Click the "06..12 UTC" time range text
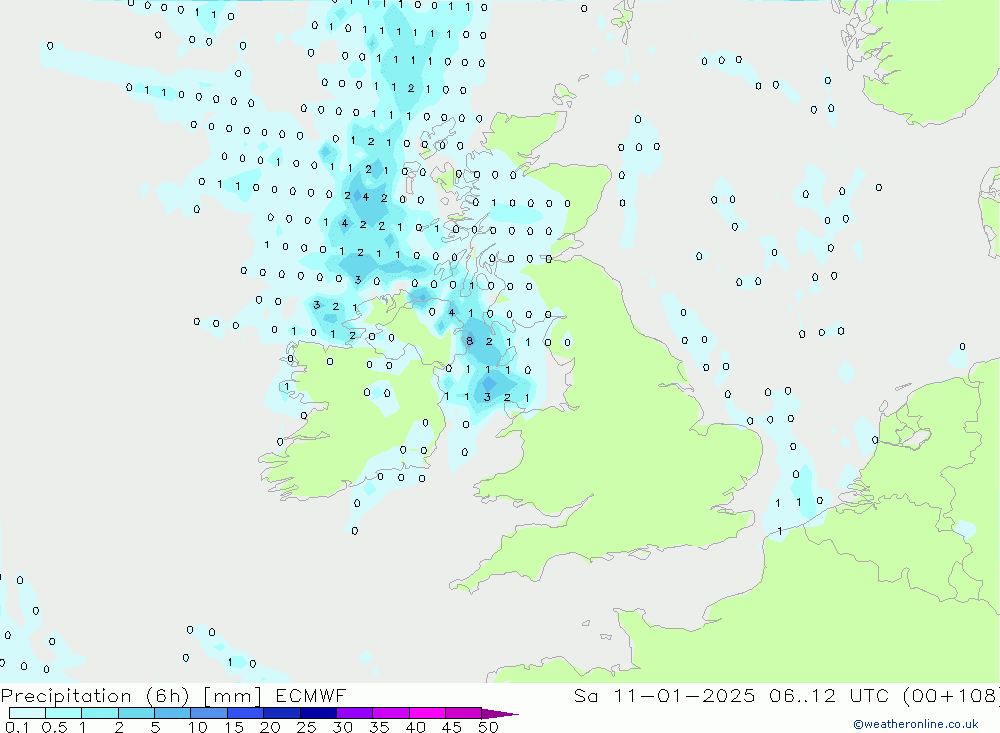Screen dimensions: 1000x733 (829, 695)
